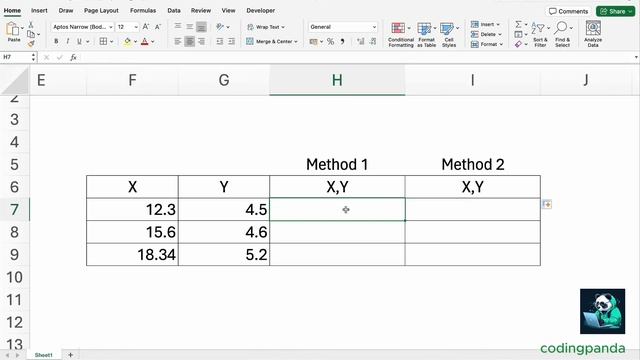Click the Clear eraser icon

[x=518, y=44]
